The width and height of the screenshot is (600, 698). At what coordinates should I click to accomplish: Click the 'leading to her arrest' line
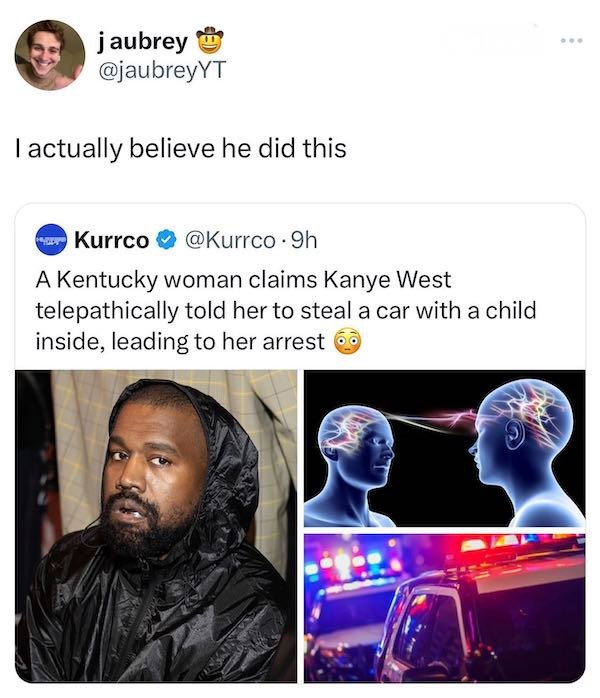click(218, 342)
